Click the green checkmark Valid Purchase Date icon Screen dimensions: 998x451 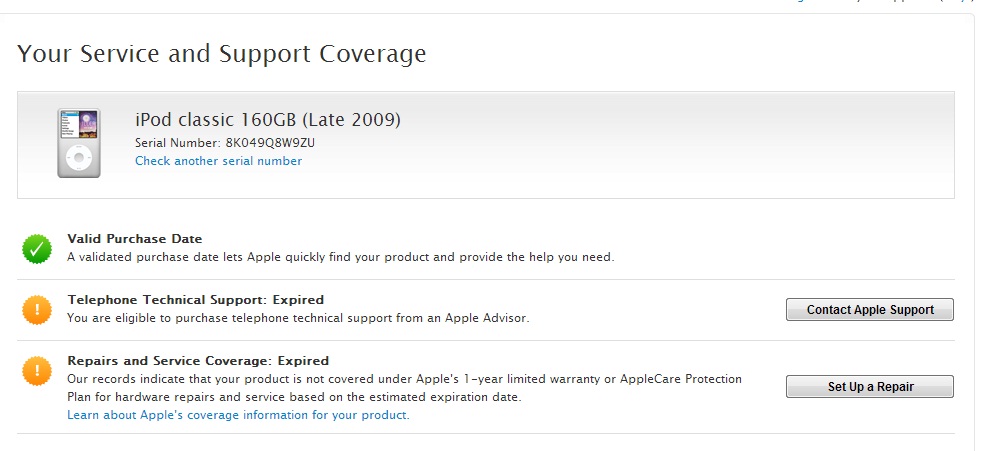point(37,249)
